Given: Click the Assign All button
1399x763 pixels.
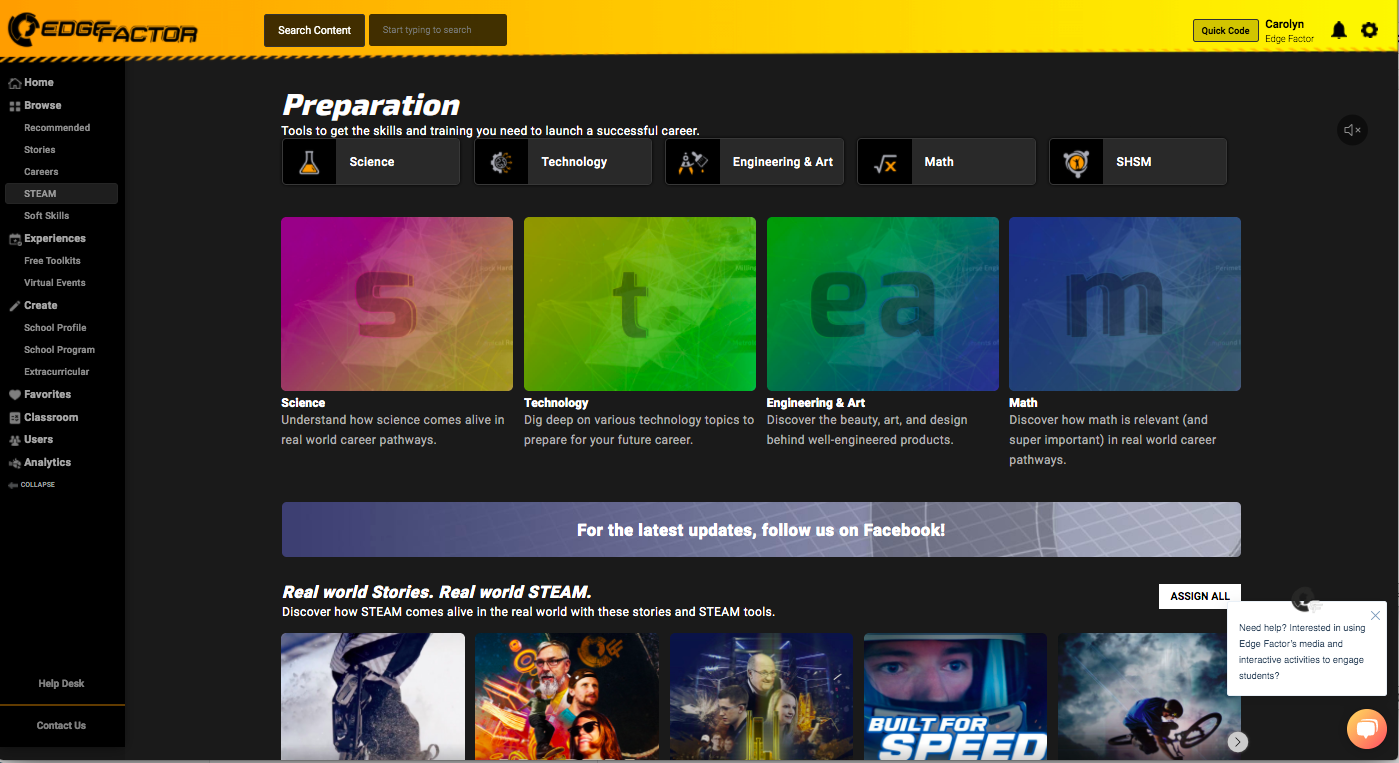Looking at the screenshot, I should 1199,596.
